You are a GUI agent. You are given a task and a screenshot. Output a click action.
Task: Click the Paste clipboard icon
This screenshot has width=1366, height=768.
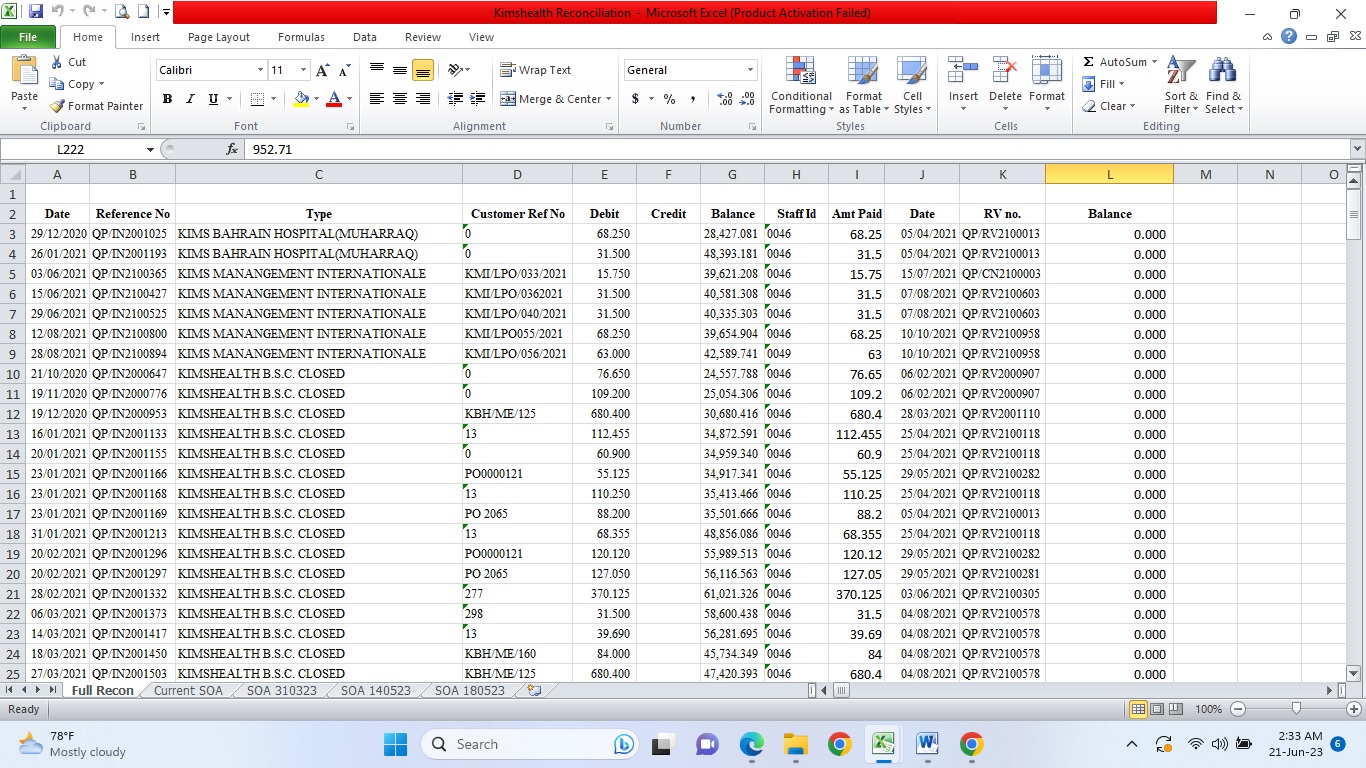(24, 72)
